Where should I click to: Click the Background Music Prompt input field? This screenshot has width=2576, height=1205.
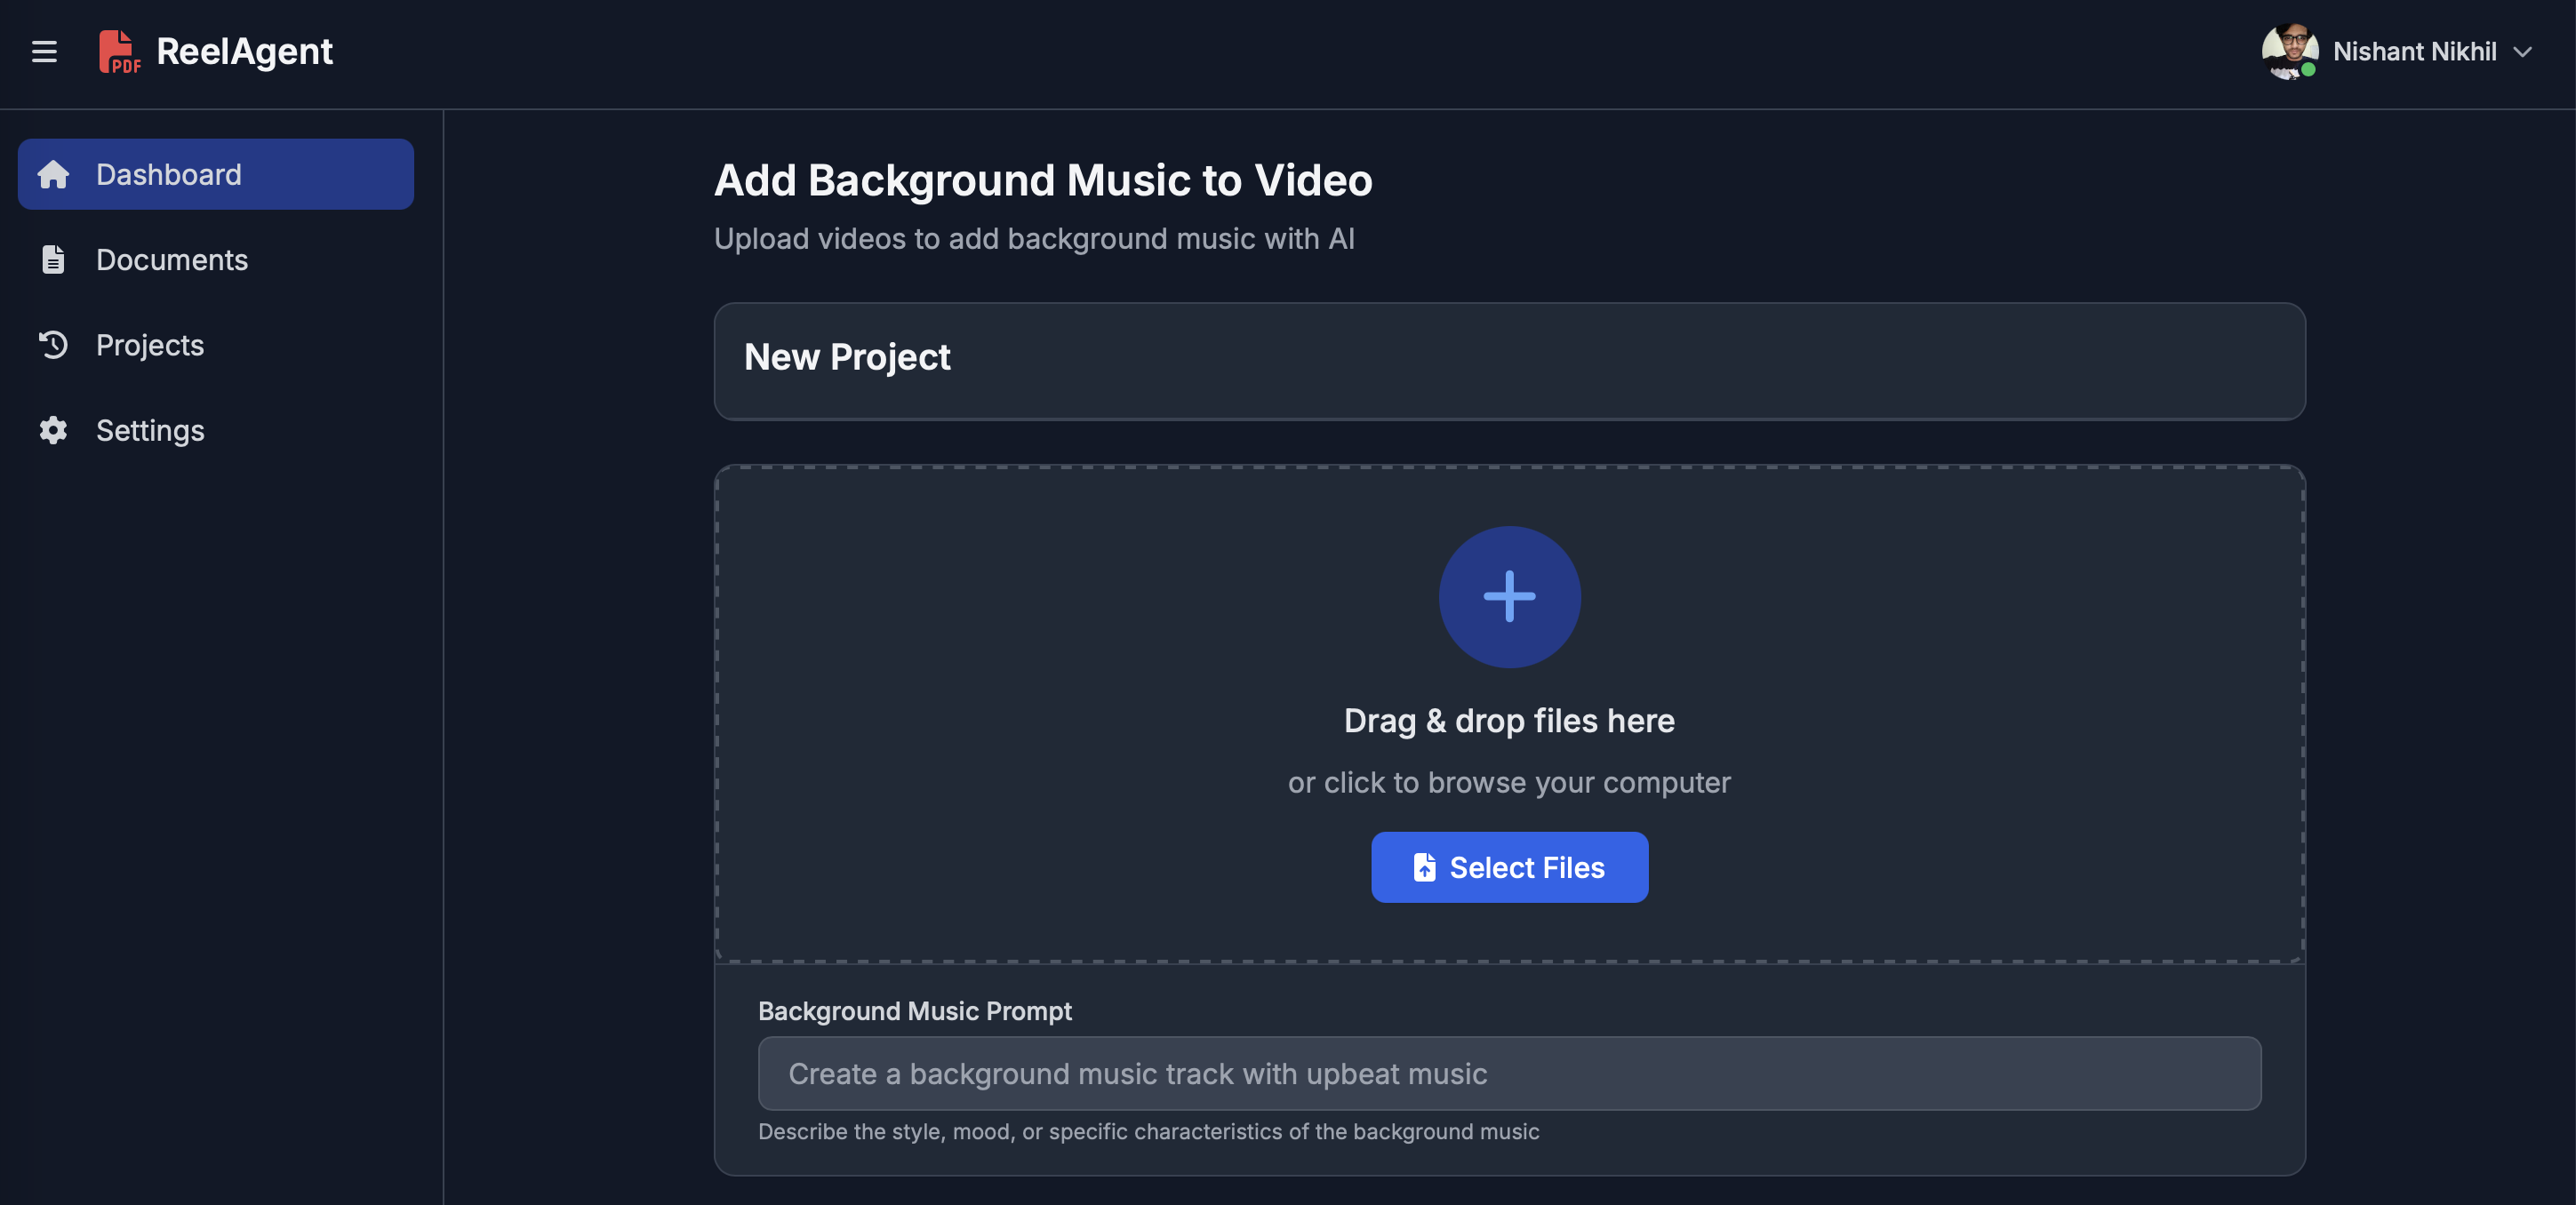(x=1509, y=1073)
